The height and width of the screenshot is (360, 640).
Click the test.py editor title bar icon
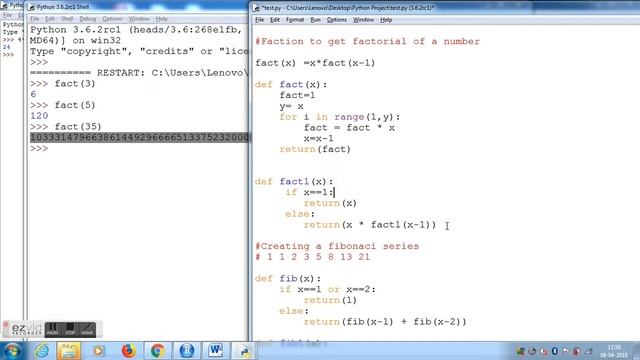(256, 8)
